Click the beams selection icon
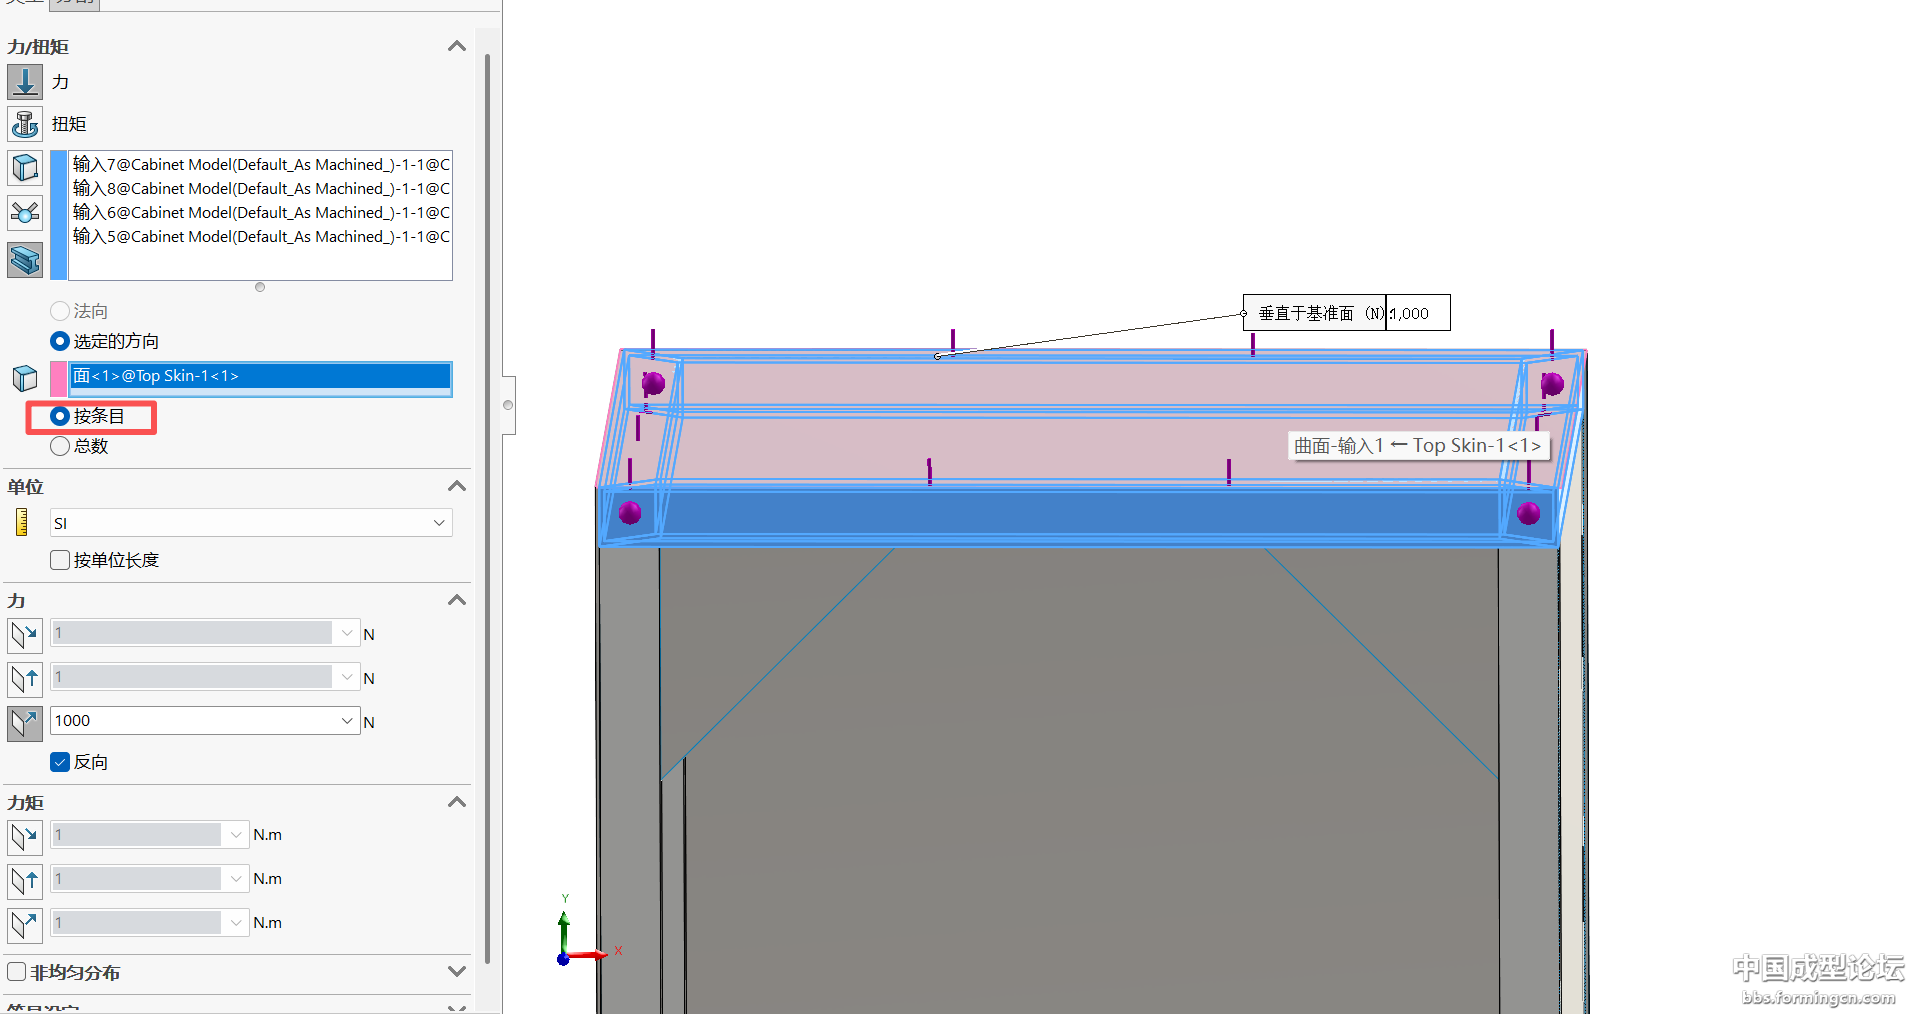1914x1014 pixels. click(x=25, y=260)
